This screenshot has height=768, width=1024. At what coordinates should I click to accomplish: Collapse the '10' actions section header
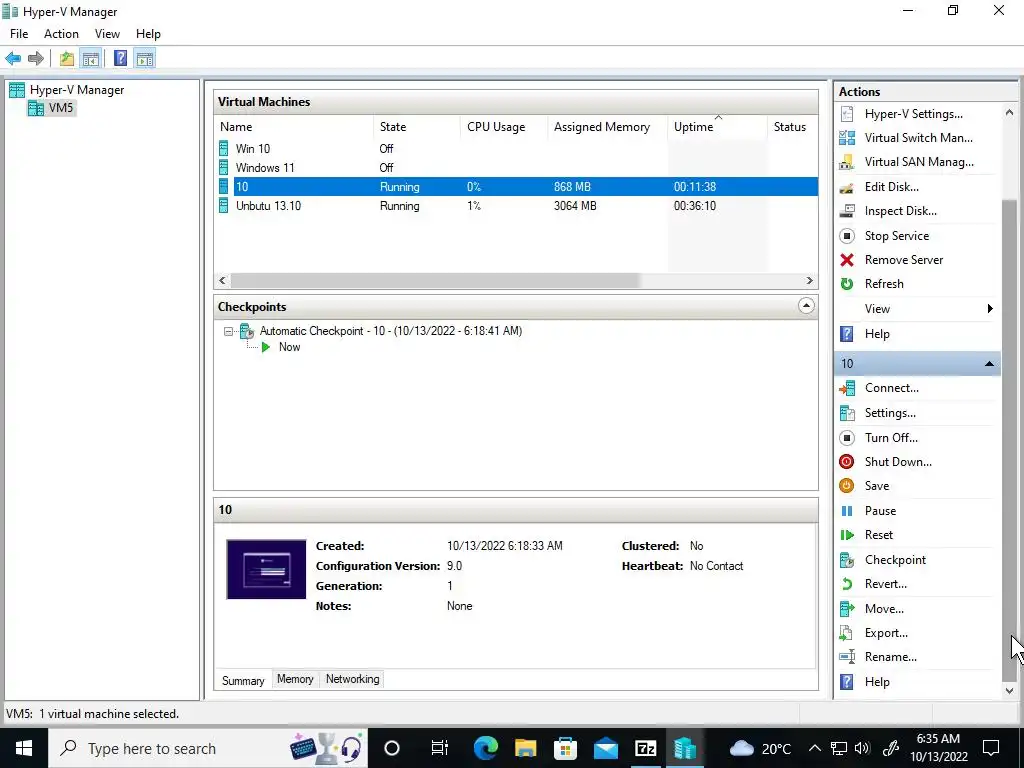(x=989, y=364)
